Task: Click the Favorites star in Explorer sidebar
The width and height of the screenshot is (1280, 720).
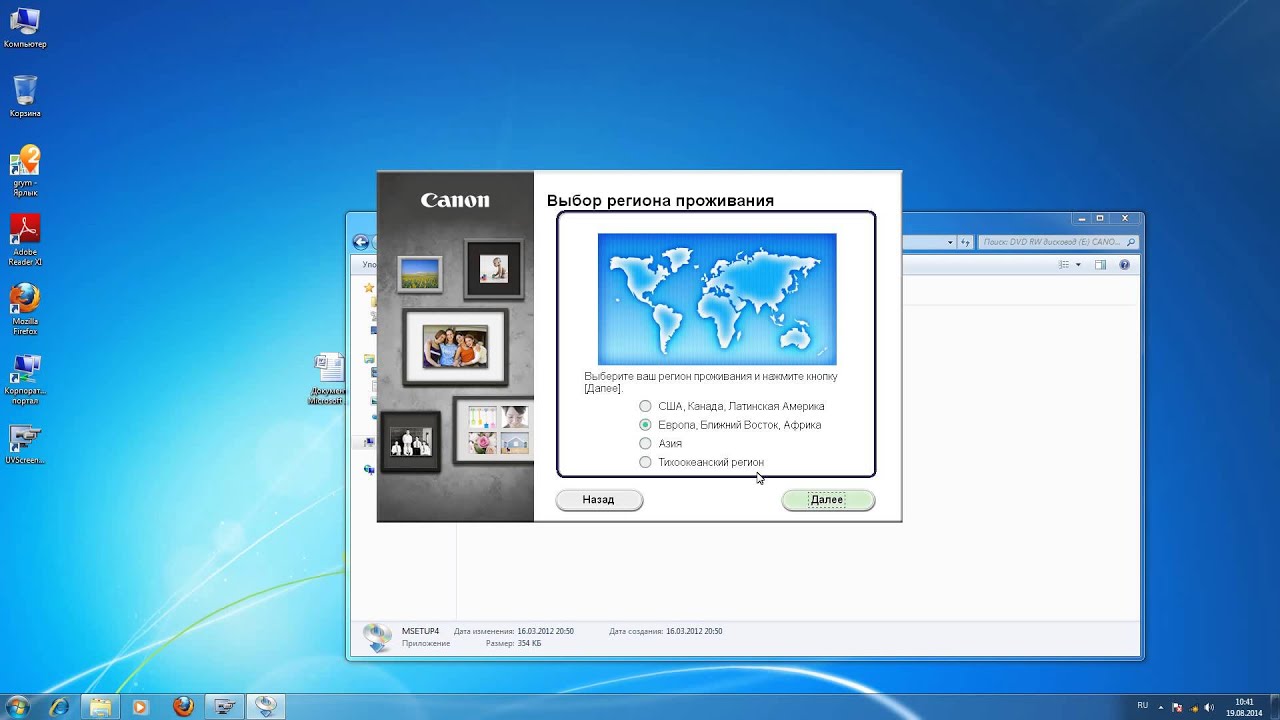Action: pos(369,288)
